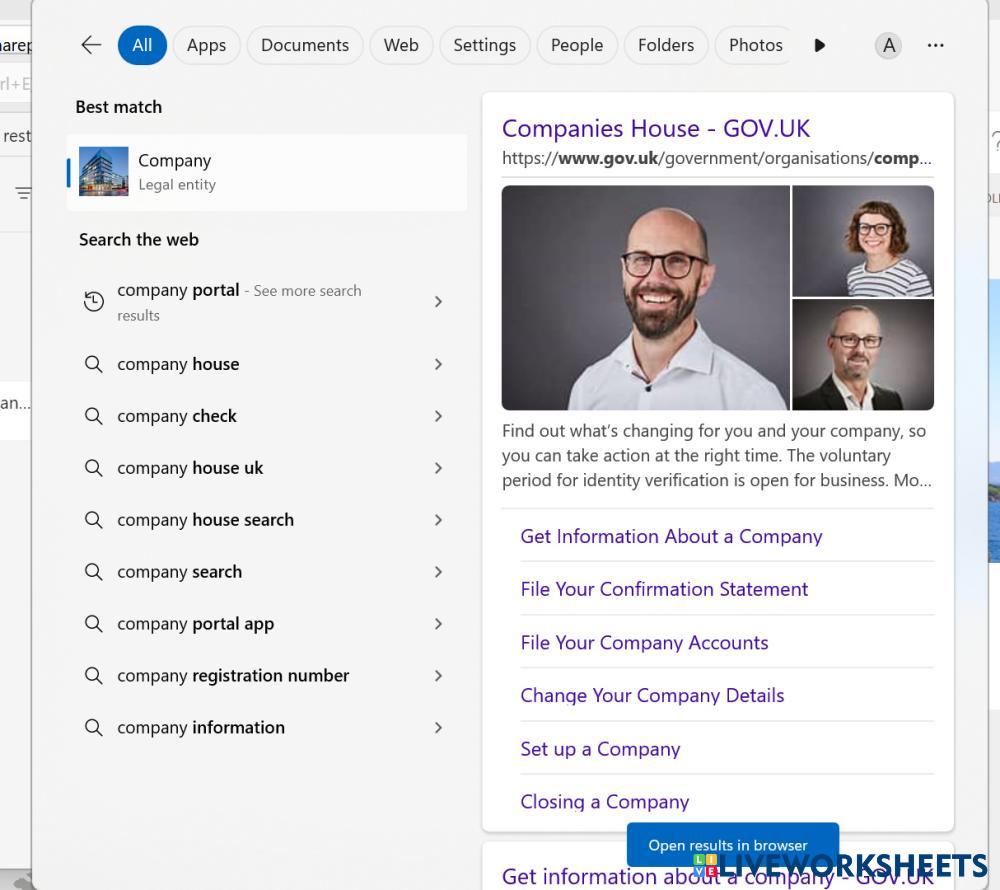Open the account avatar 'A' icon
1000x890 pixels.
coord(888,45)
